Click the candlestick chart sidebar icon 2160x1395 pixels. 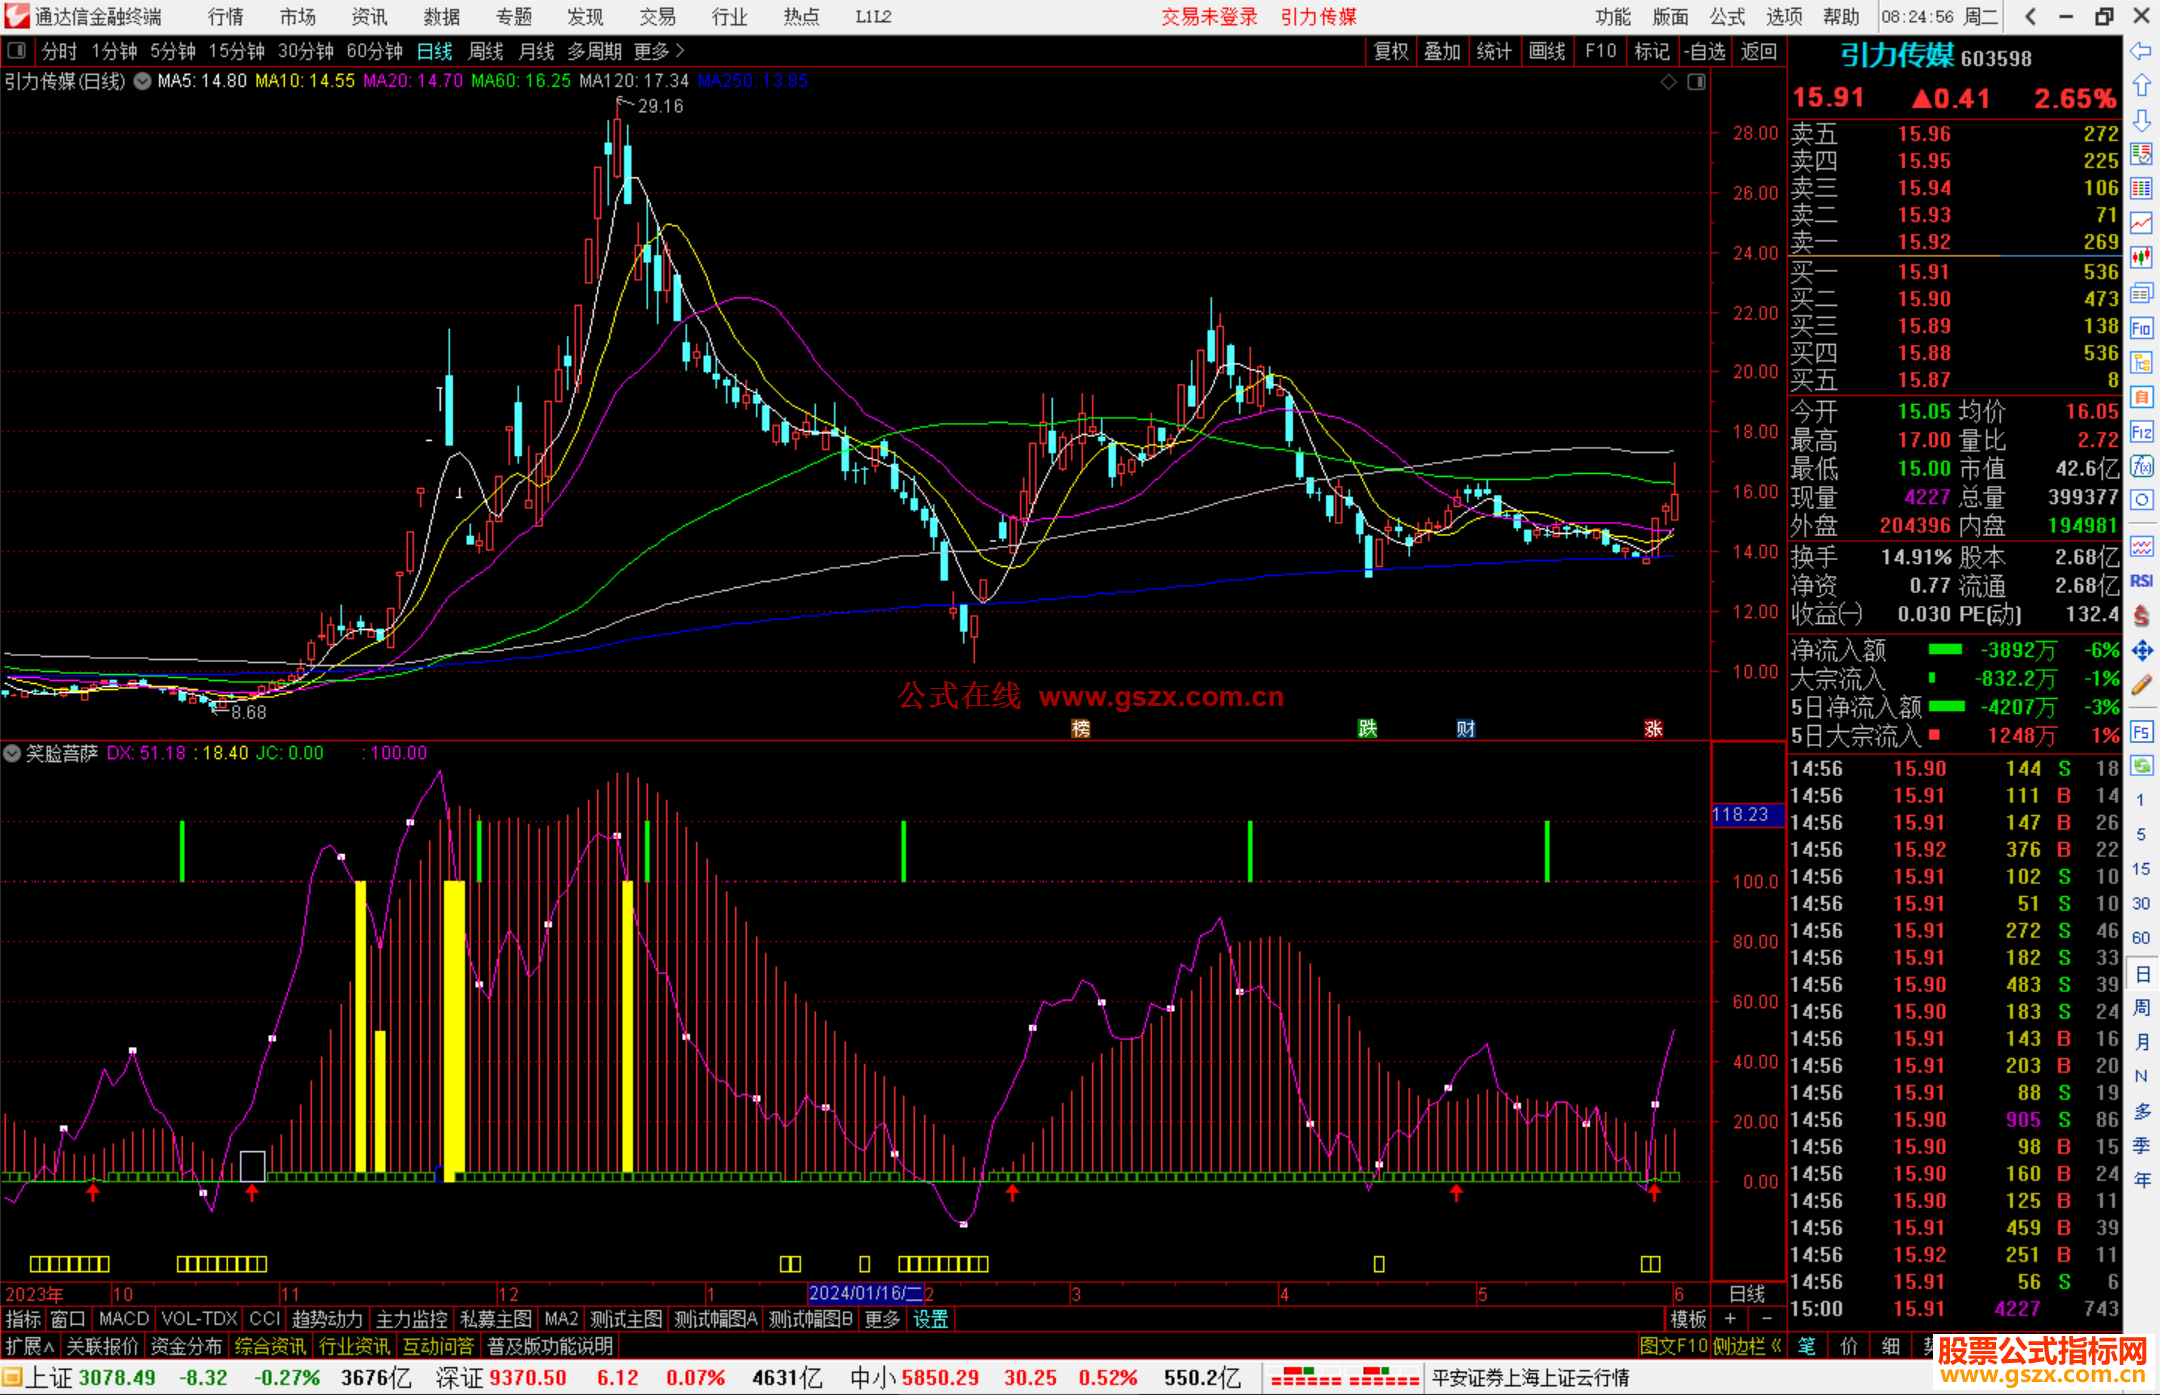2141,258
